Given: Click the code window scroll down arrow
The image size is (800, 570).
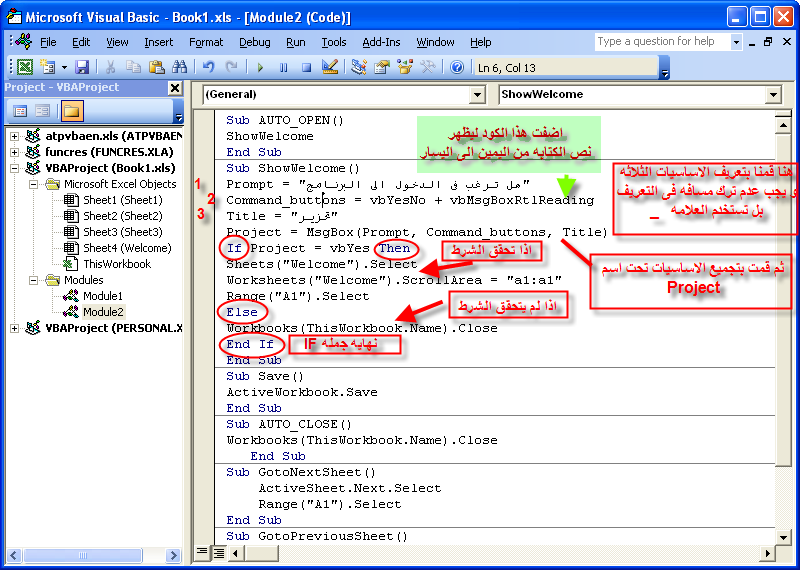Looking at the screenshot, I should [x=783, y=536].
